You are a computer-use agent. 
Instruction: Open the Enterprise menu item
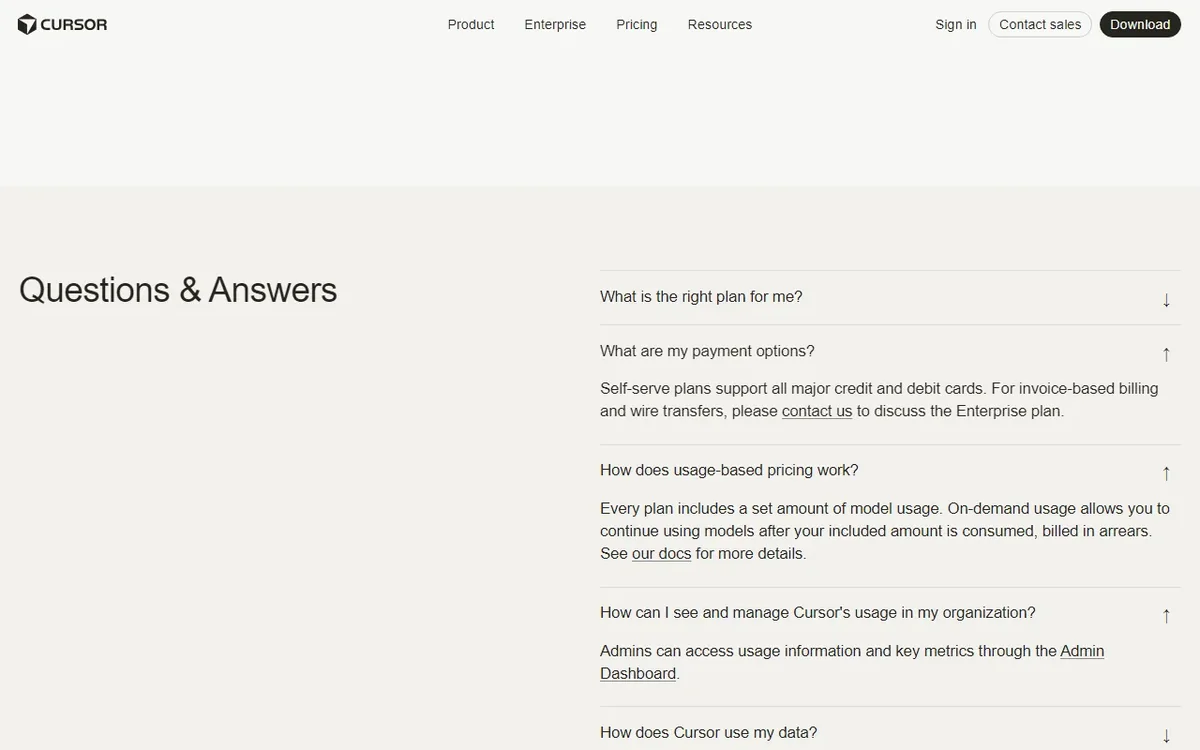click(555, 24)
